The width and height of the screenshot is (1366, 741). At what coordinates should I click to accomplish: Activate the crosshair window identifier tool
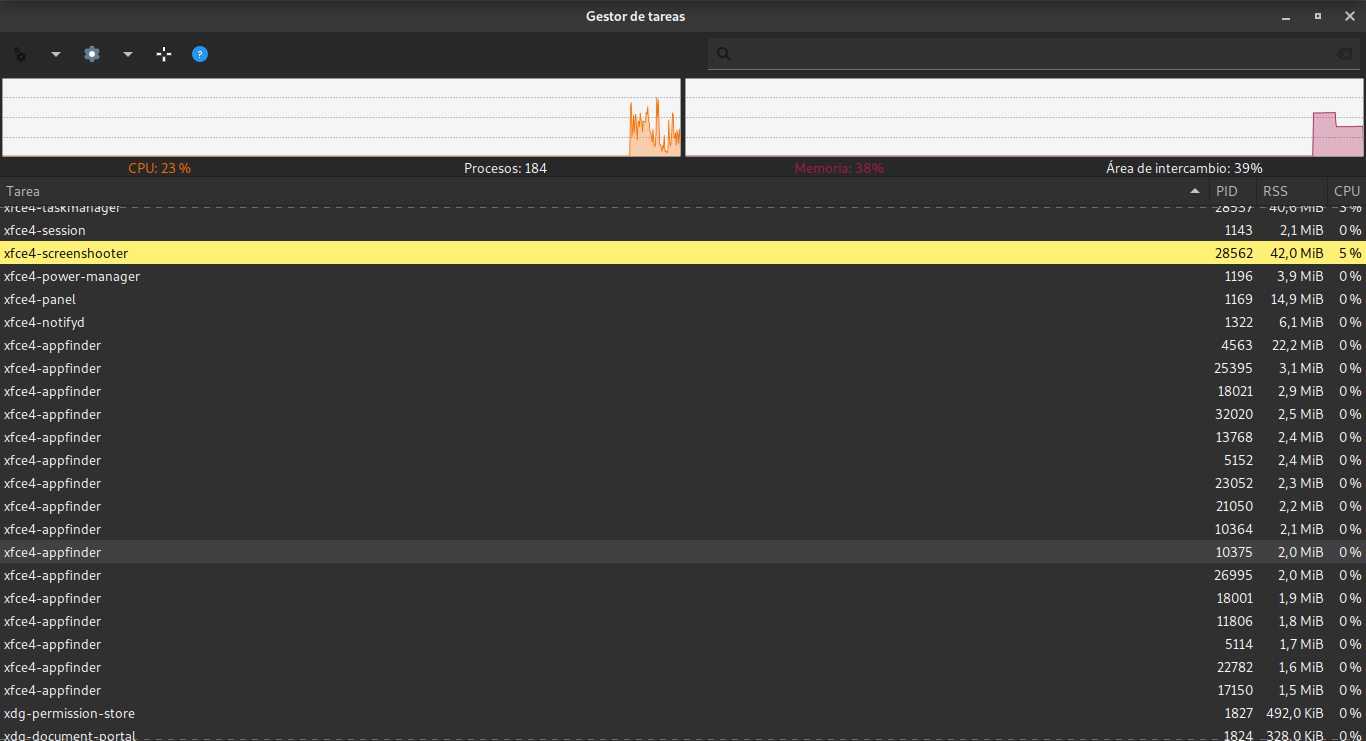tap(164, 54)
